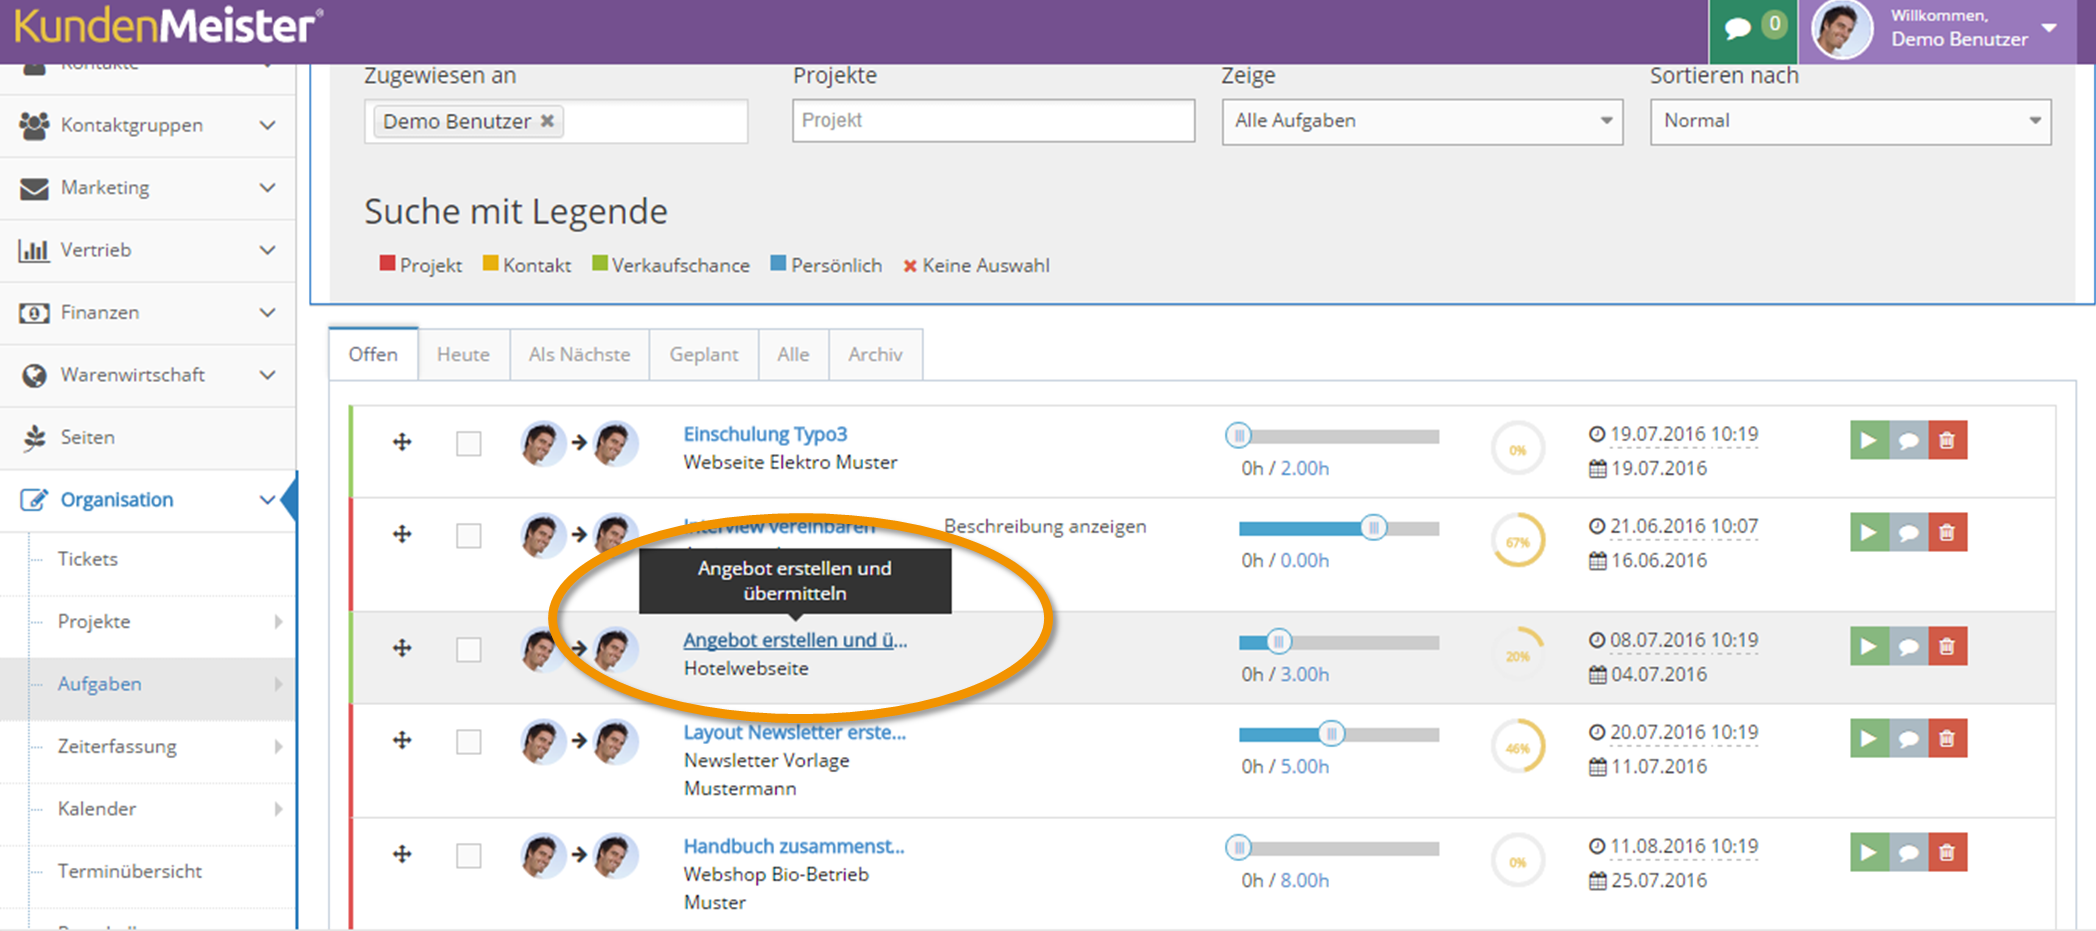Start timer for Layout Newsletter task
This screenshot has height=931, width=2096.
1869,738
